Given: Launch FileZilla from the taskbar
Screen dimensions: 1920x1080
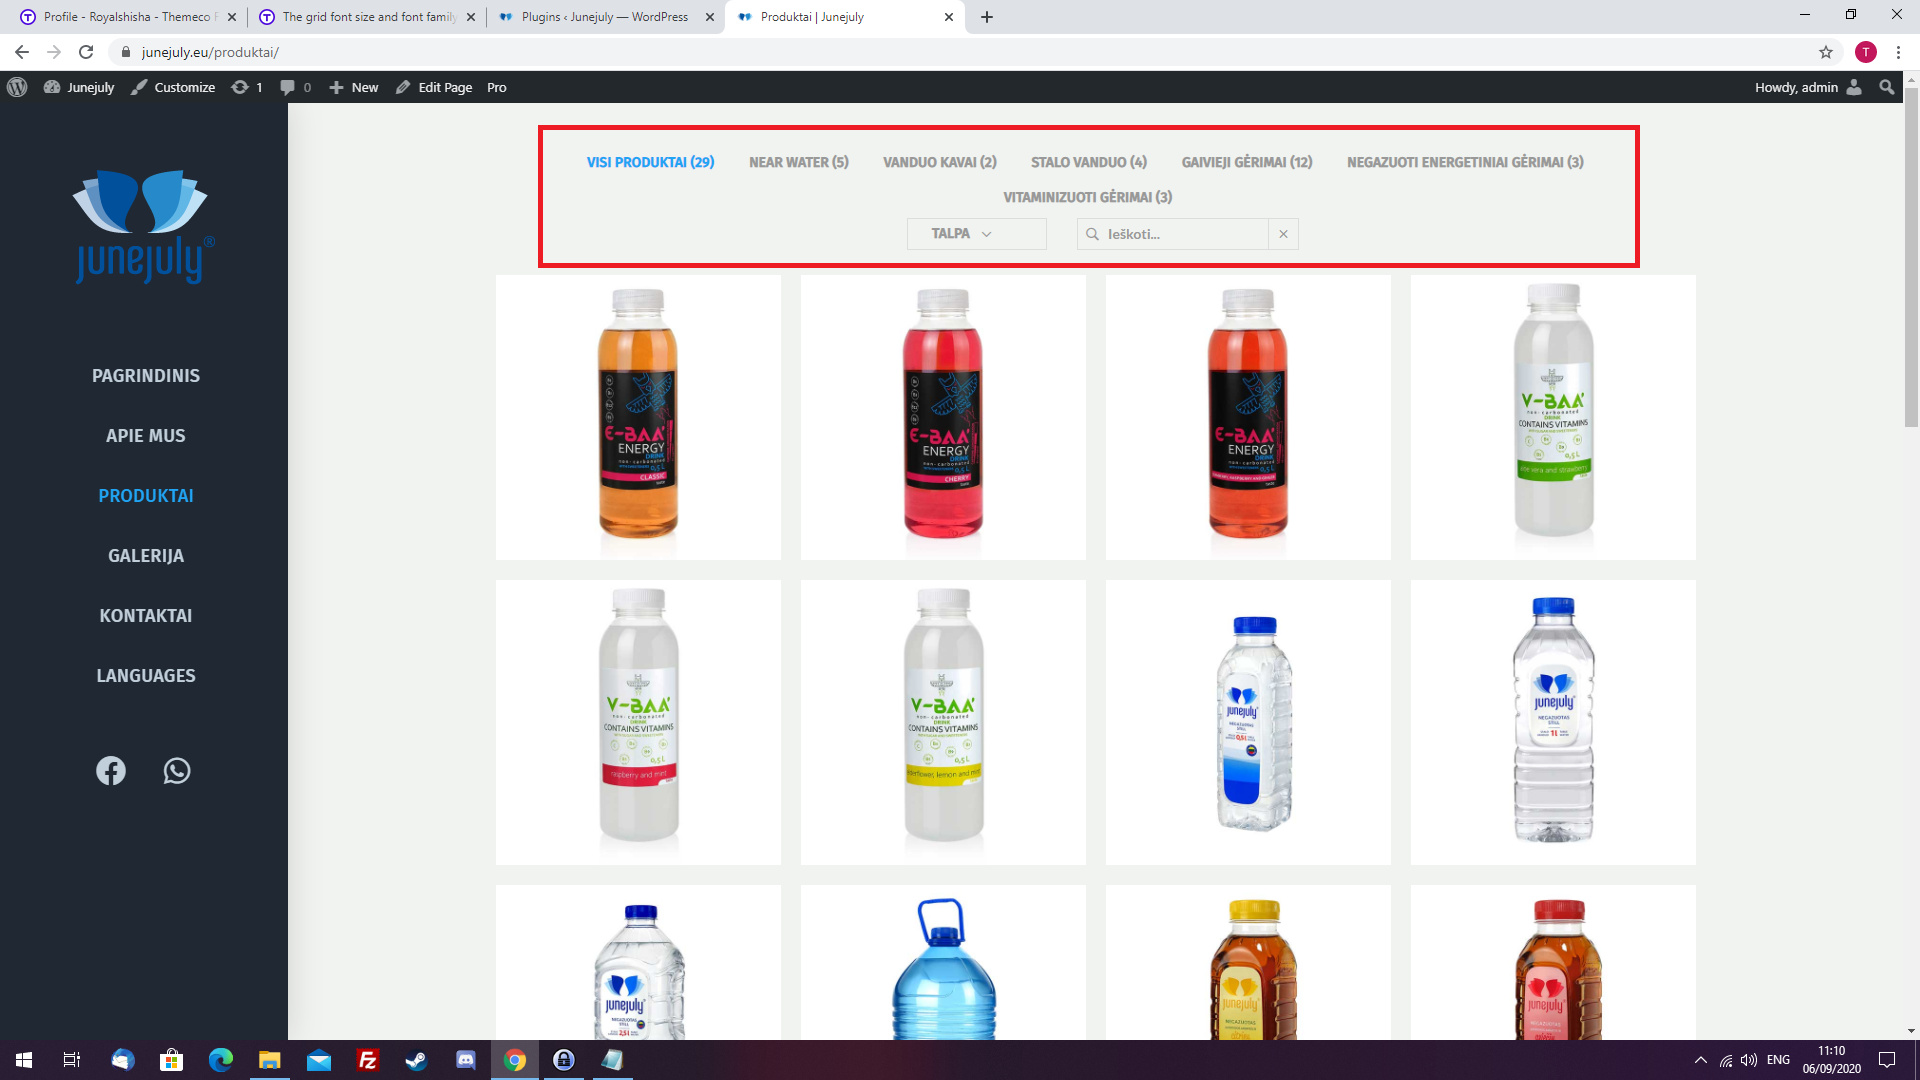Looking at the screenshot, I should coord(368,1060).
